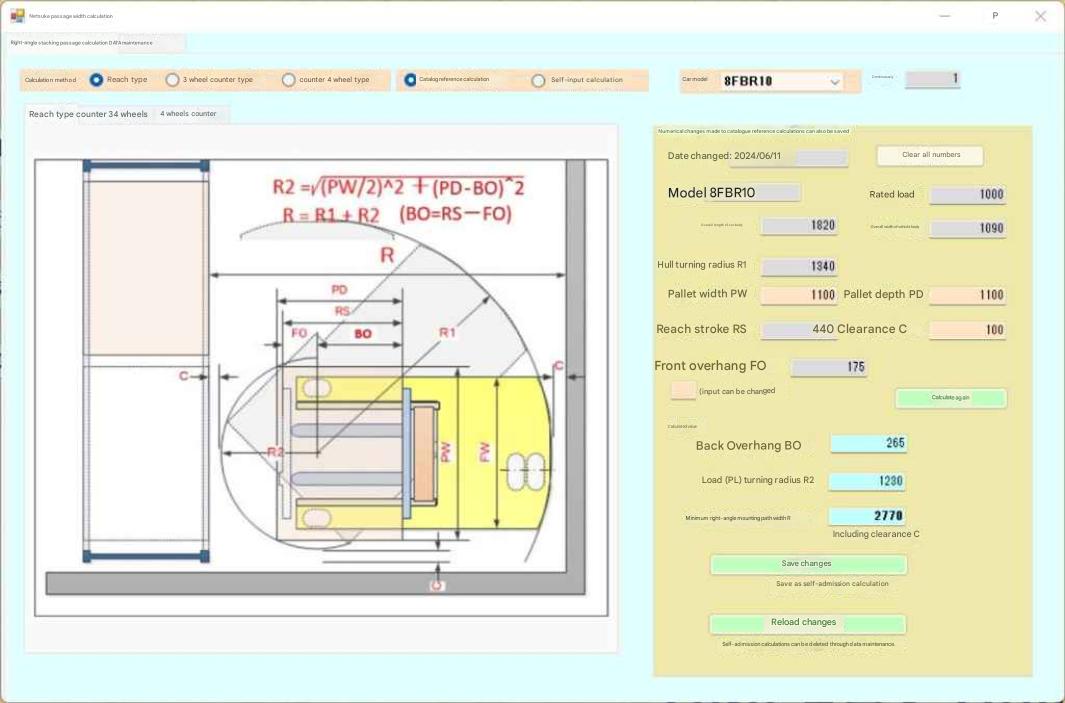Open the 4 wheels counter tab
This screenshot has width=1065, height=703.
[x=188, y=114]
